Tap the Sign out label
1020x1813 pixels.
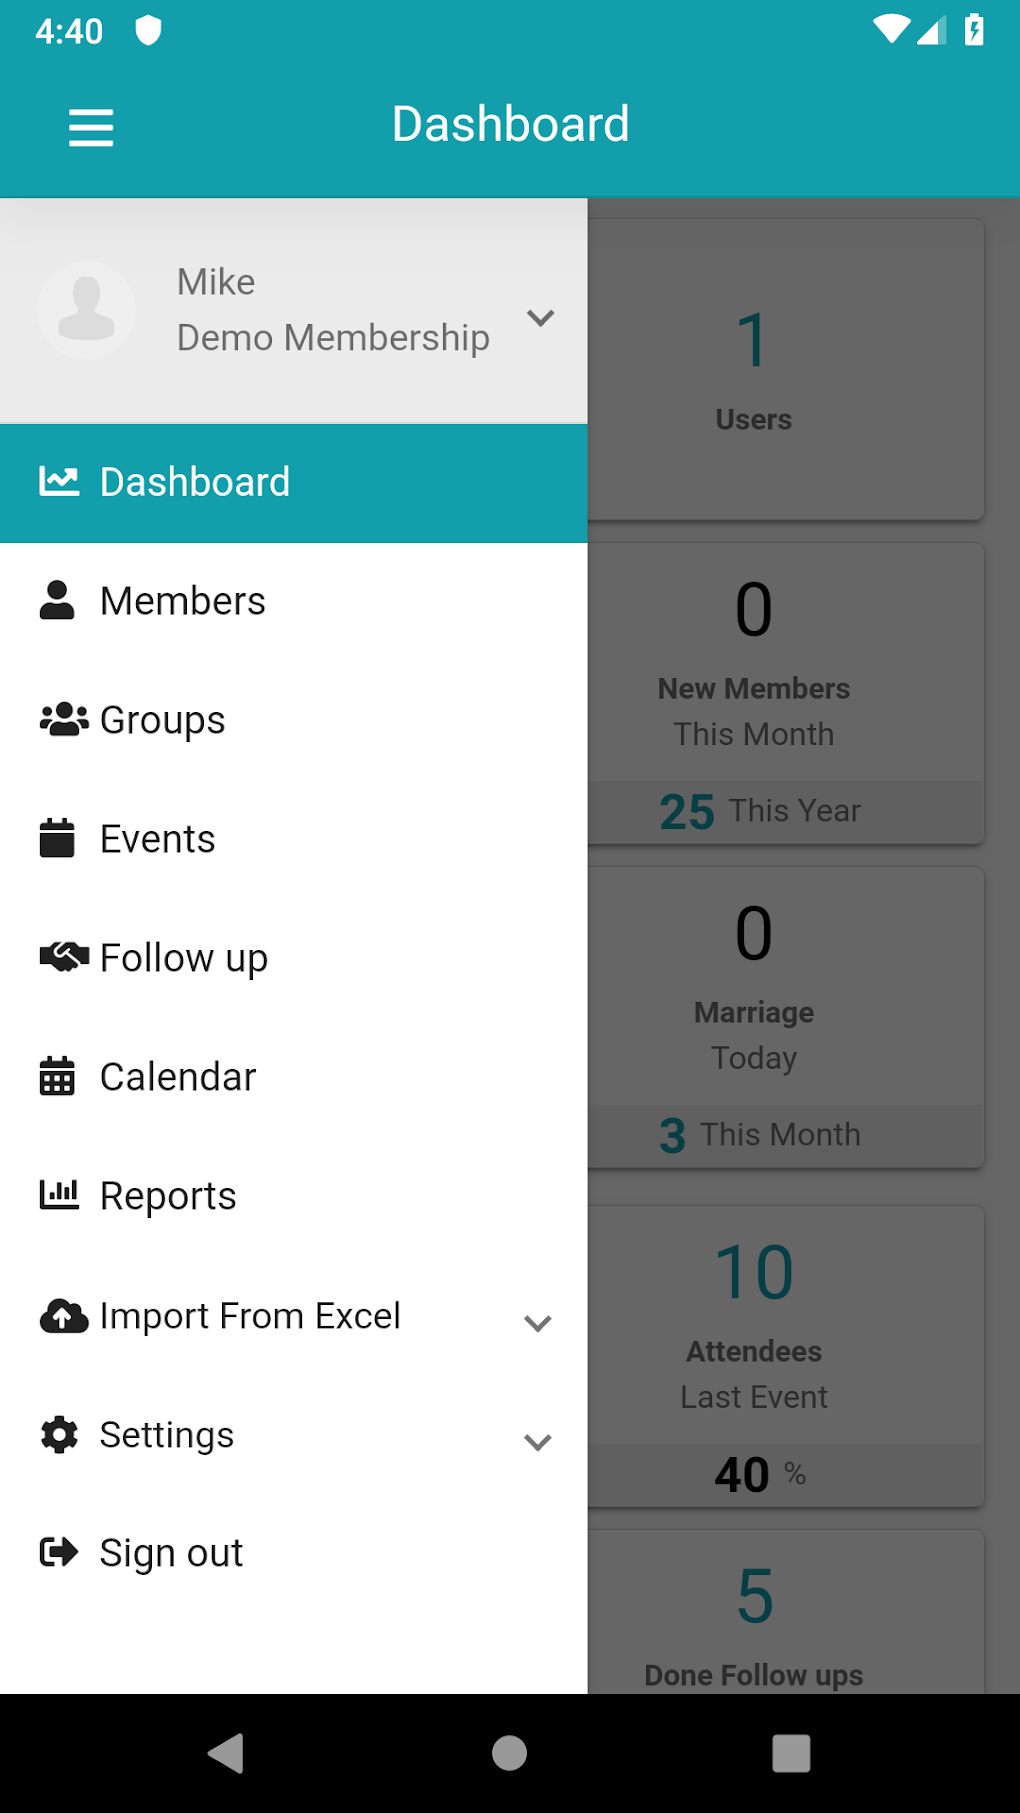(x=171, y=1553)
